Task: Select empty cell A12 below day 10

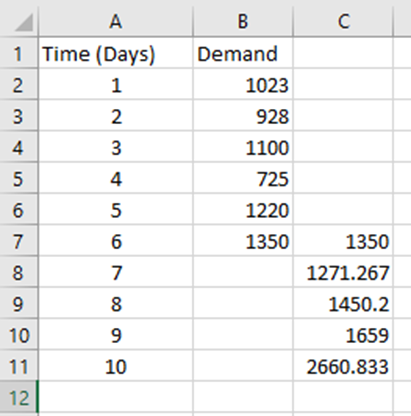Action: tap(116, 398)
